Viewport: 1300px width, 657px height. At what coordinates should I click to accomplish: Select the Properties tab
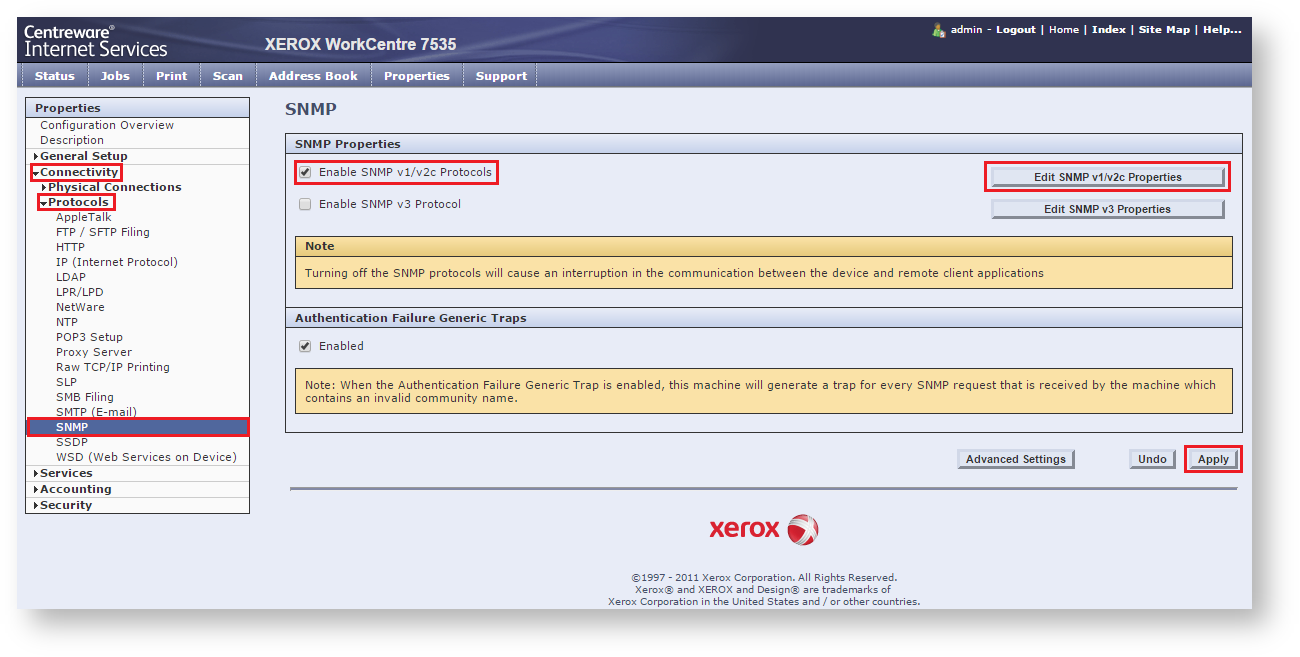click(x=416, y=76)
